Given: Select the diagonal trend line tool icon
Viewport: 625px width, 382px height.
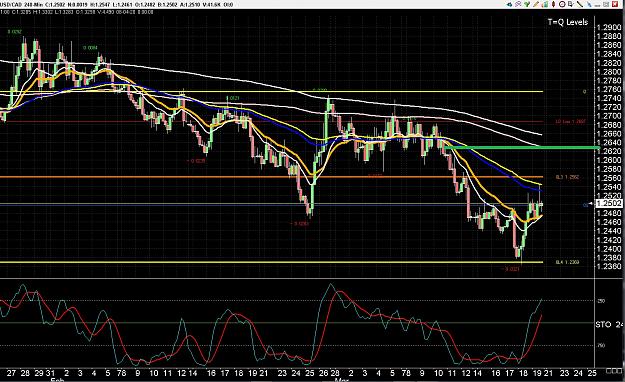Looking at the screenshot, I should pyautogui.click(x=580, y=4).
